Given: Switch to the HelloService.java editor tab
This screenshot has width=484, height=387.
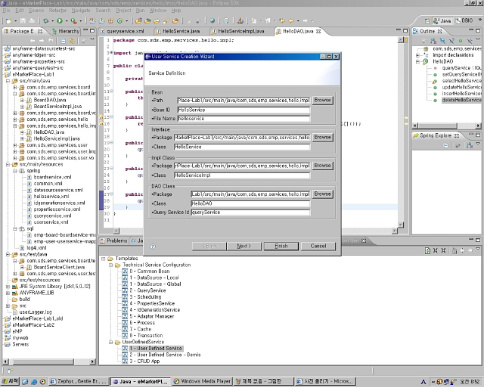Looking at the screenshot, I should (x=178, y=31).
